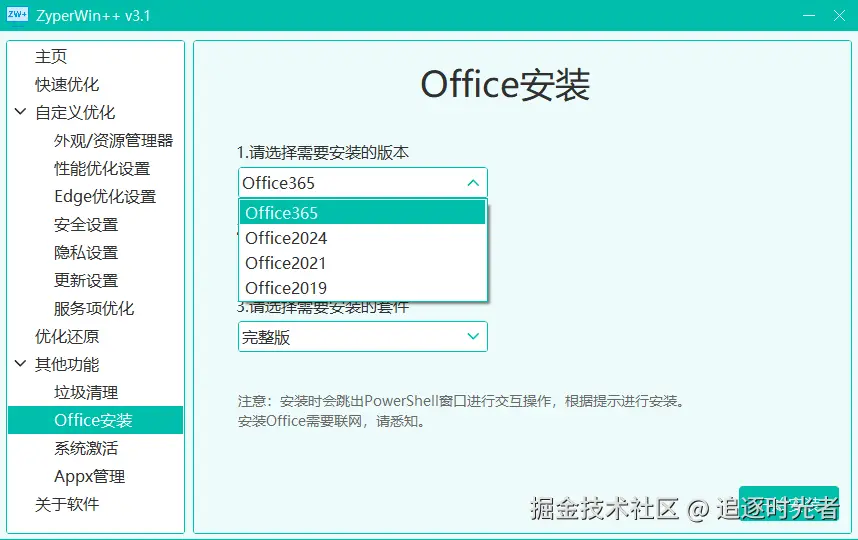
Task: Go to 快速优化 in the sidebar
Action: 67,84
